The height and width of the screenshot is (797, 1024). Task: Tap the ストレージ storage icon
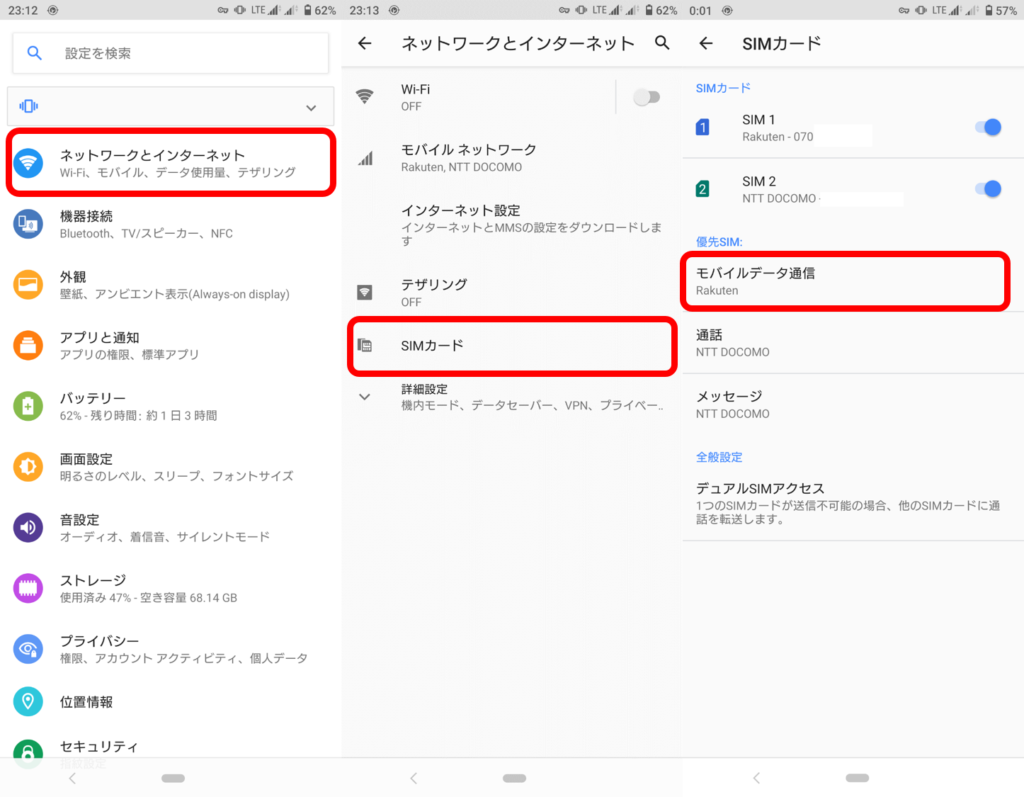pos(28,588)
